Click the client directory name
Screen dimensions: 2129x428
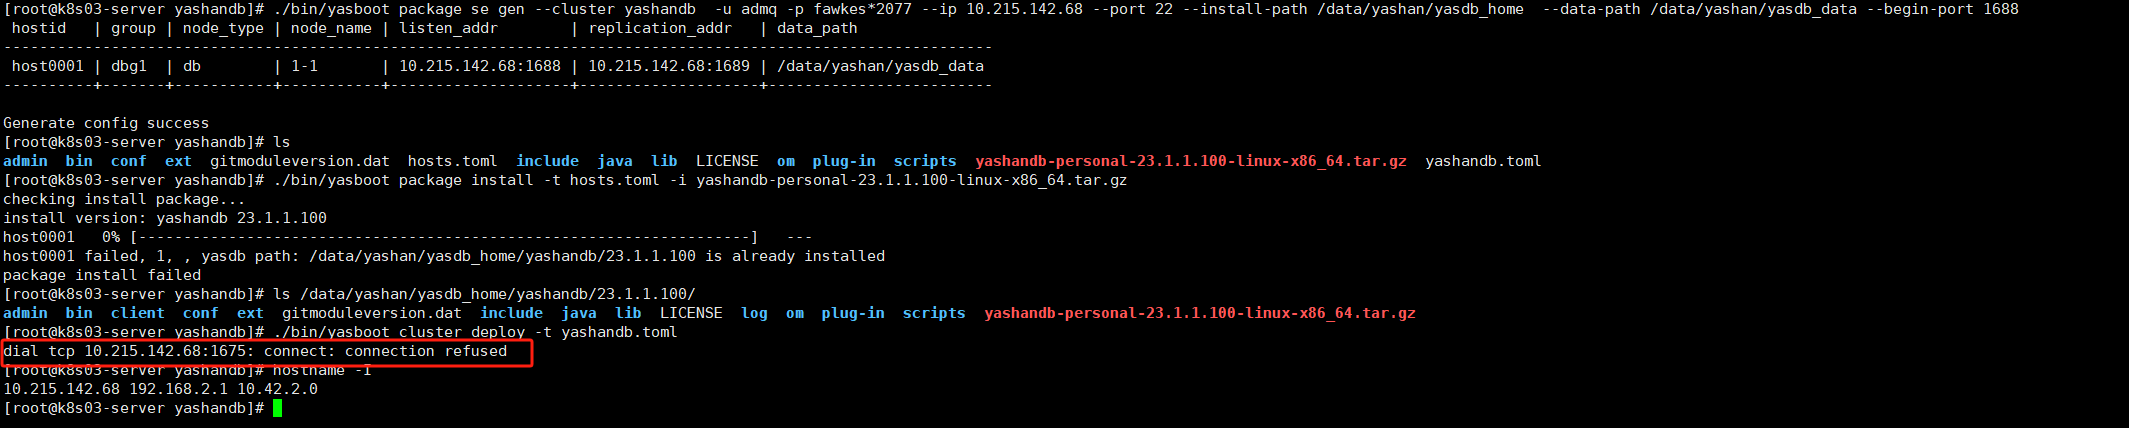138,313
